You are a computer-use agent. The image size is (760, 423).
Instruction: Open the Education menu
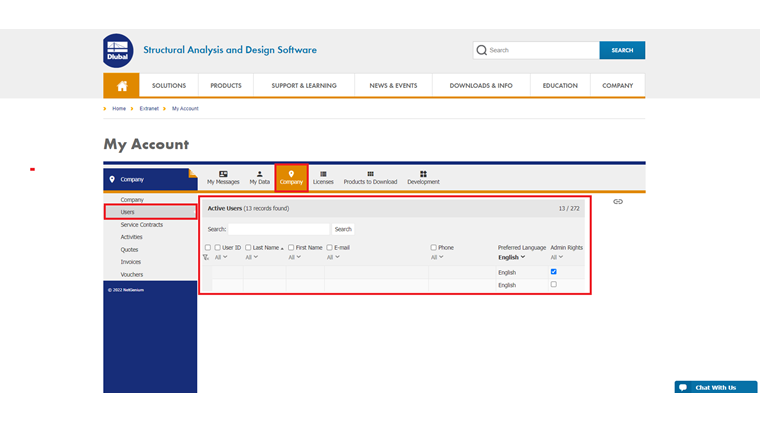pyautogui.click(x=560, y=86)
